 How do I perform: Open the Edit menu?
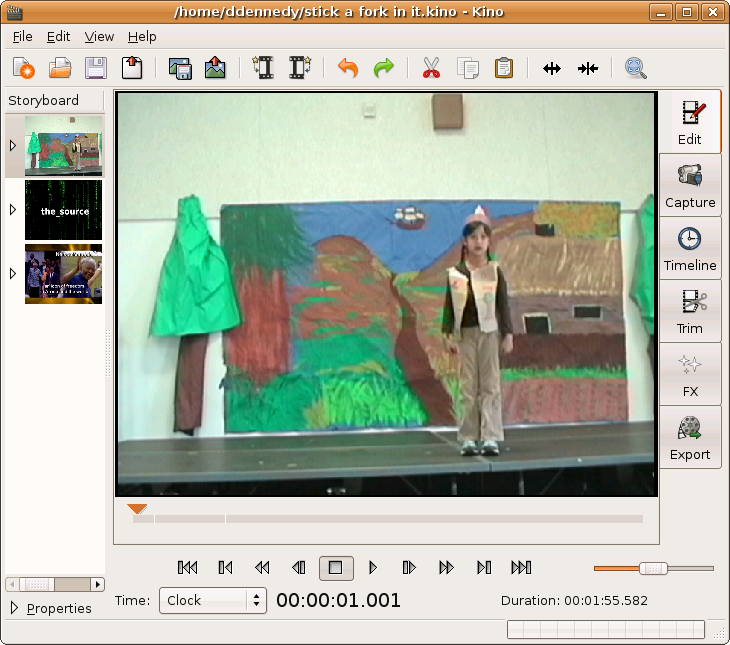pos(58,36)
